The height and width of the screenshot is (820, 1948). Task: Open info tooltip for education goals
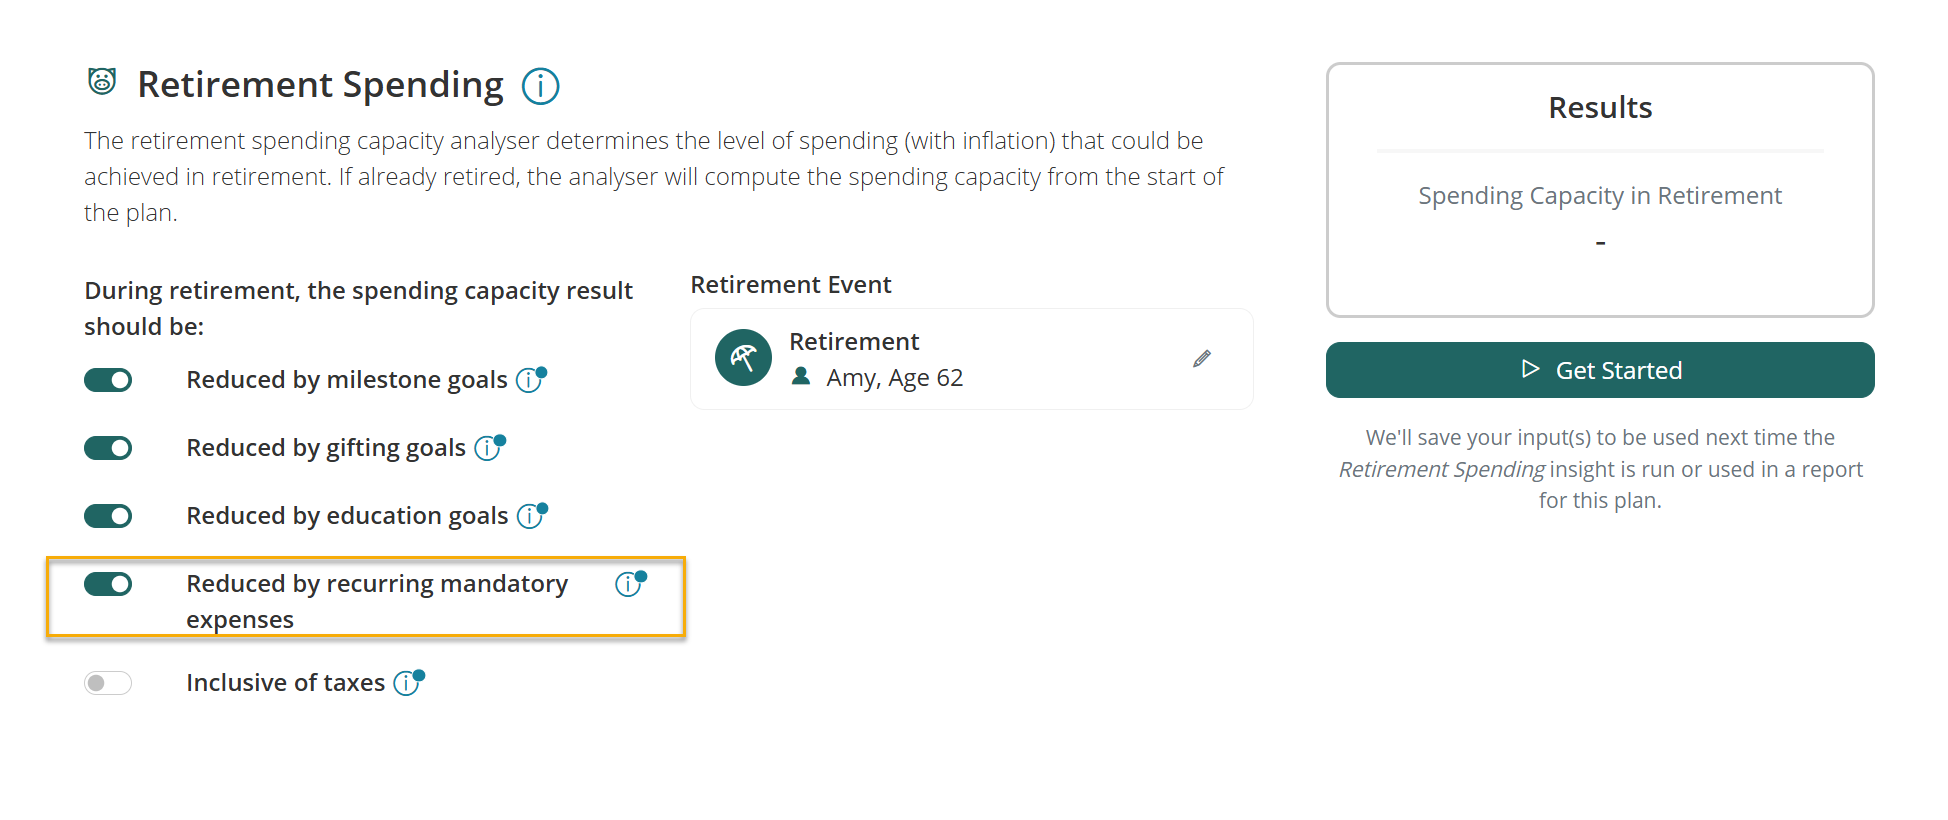530,516
